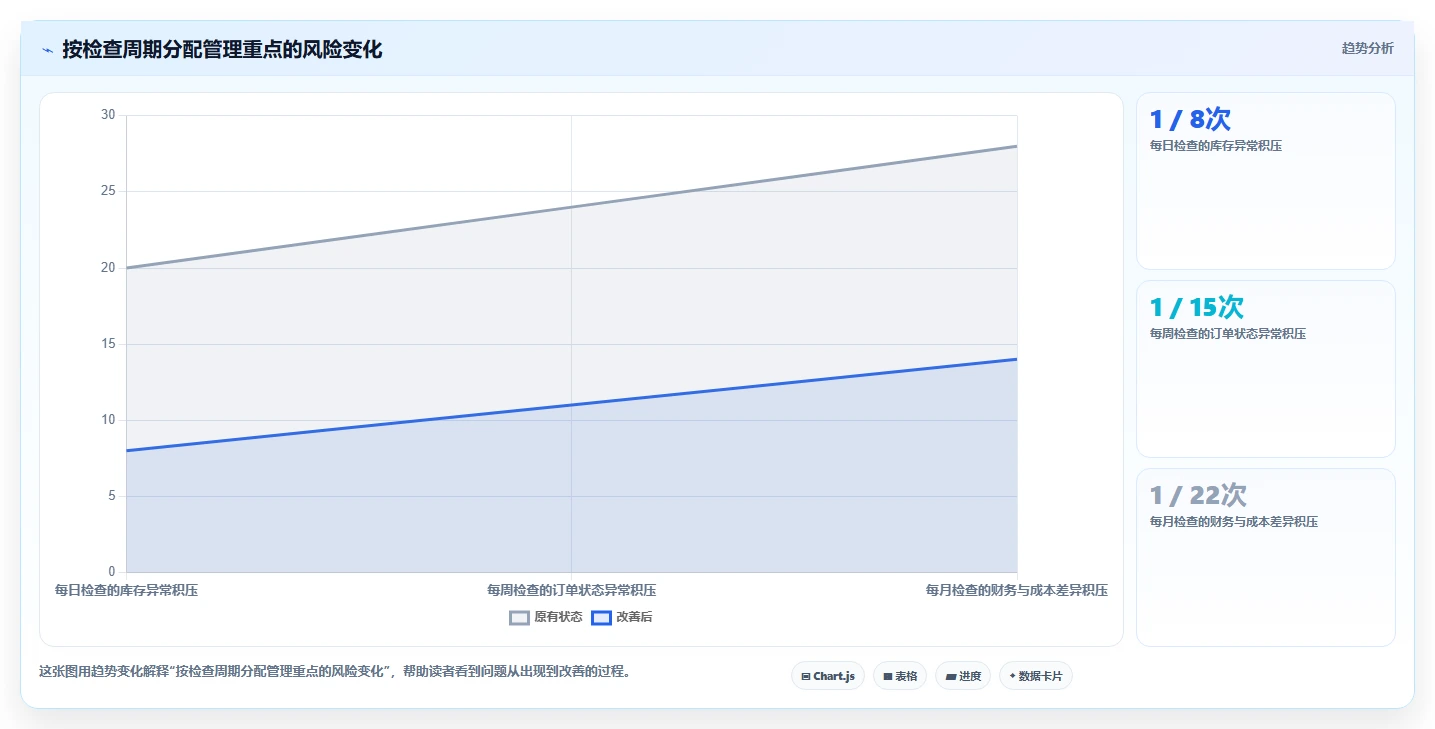
Task: Hide the 改善后 series via legend label
Action: tap(634, 617)
